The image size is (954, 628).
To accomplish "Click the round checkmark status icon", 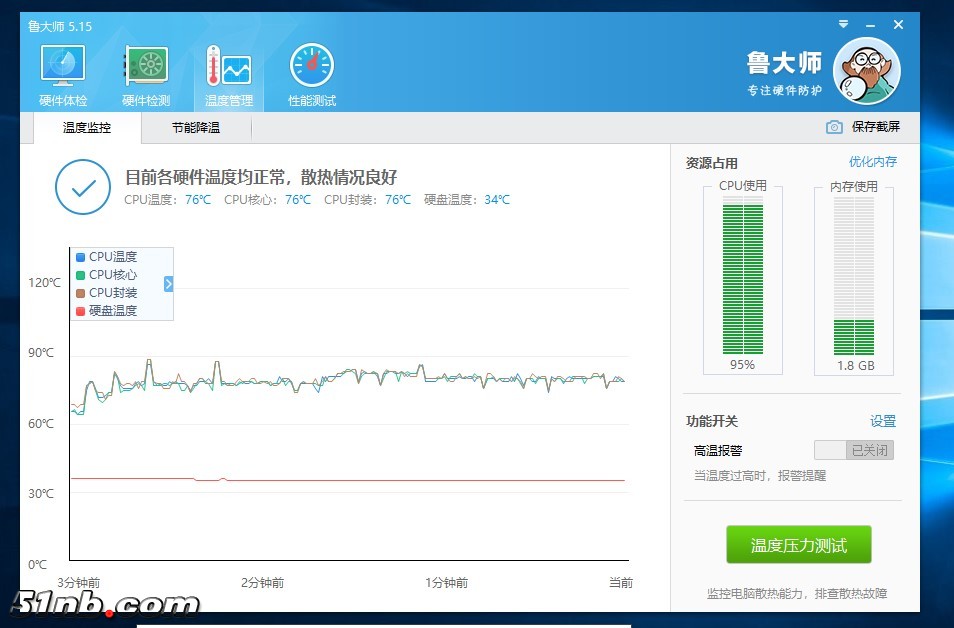I will (83, 187).
